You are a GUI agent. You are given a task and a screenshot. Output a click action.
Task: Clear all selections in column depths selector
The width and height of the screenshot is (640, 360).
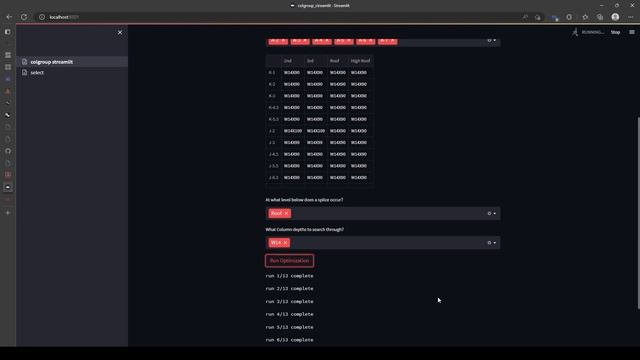click(x=489, y=243)
